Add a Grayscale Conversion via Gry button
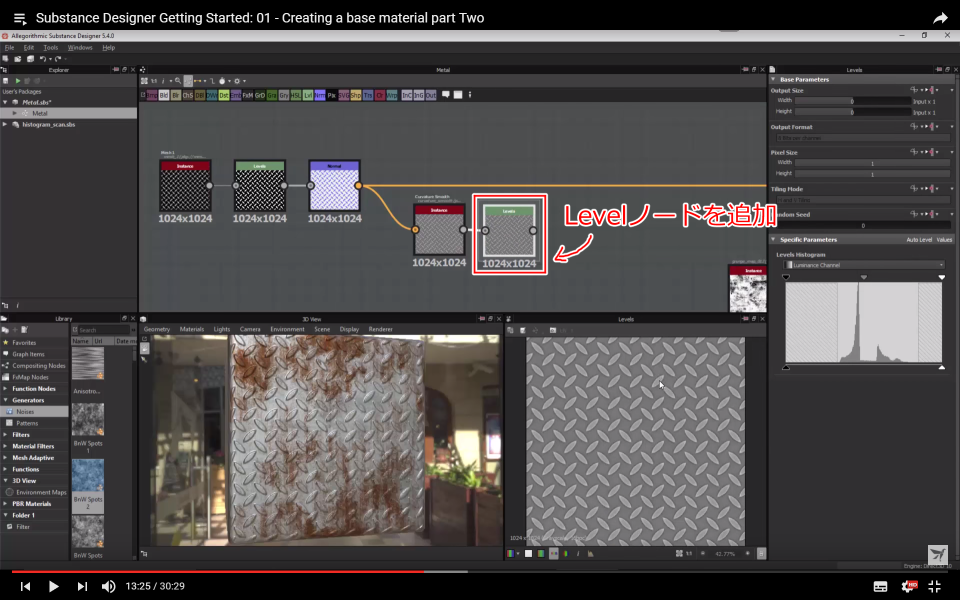 click(283, 95)
